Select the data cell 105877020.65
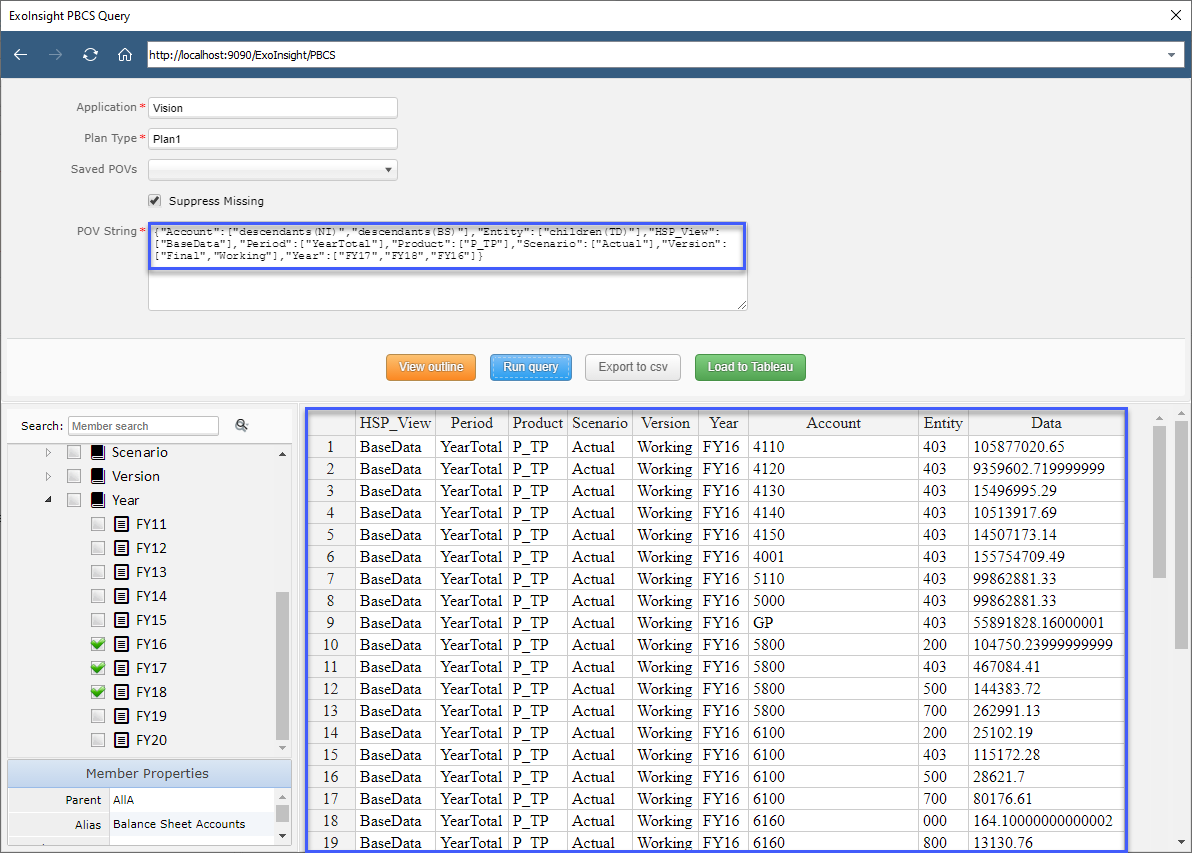Viewport: 1192px width, 853px height. coord(1046,447)
